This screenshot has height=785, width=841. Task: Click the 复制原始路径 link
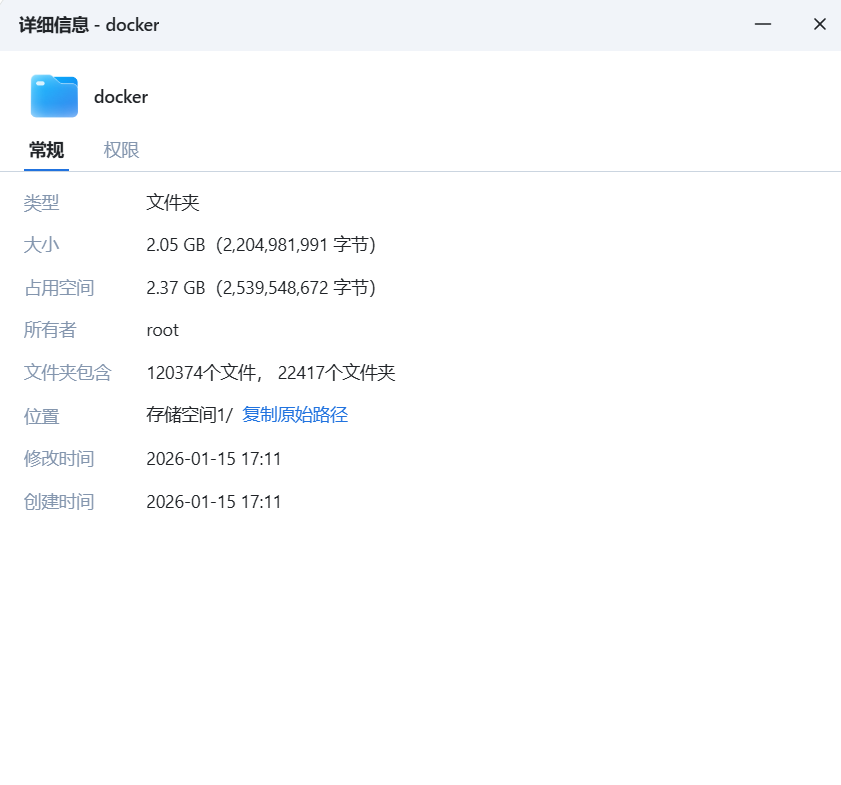click(x=294, y=415)
